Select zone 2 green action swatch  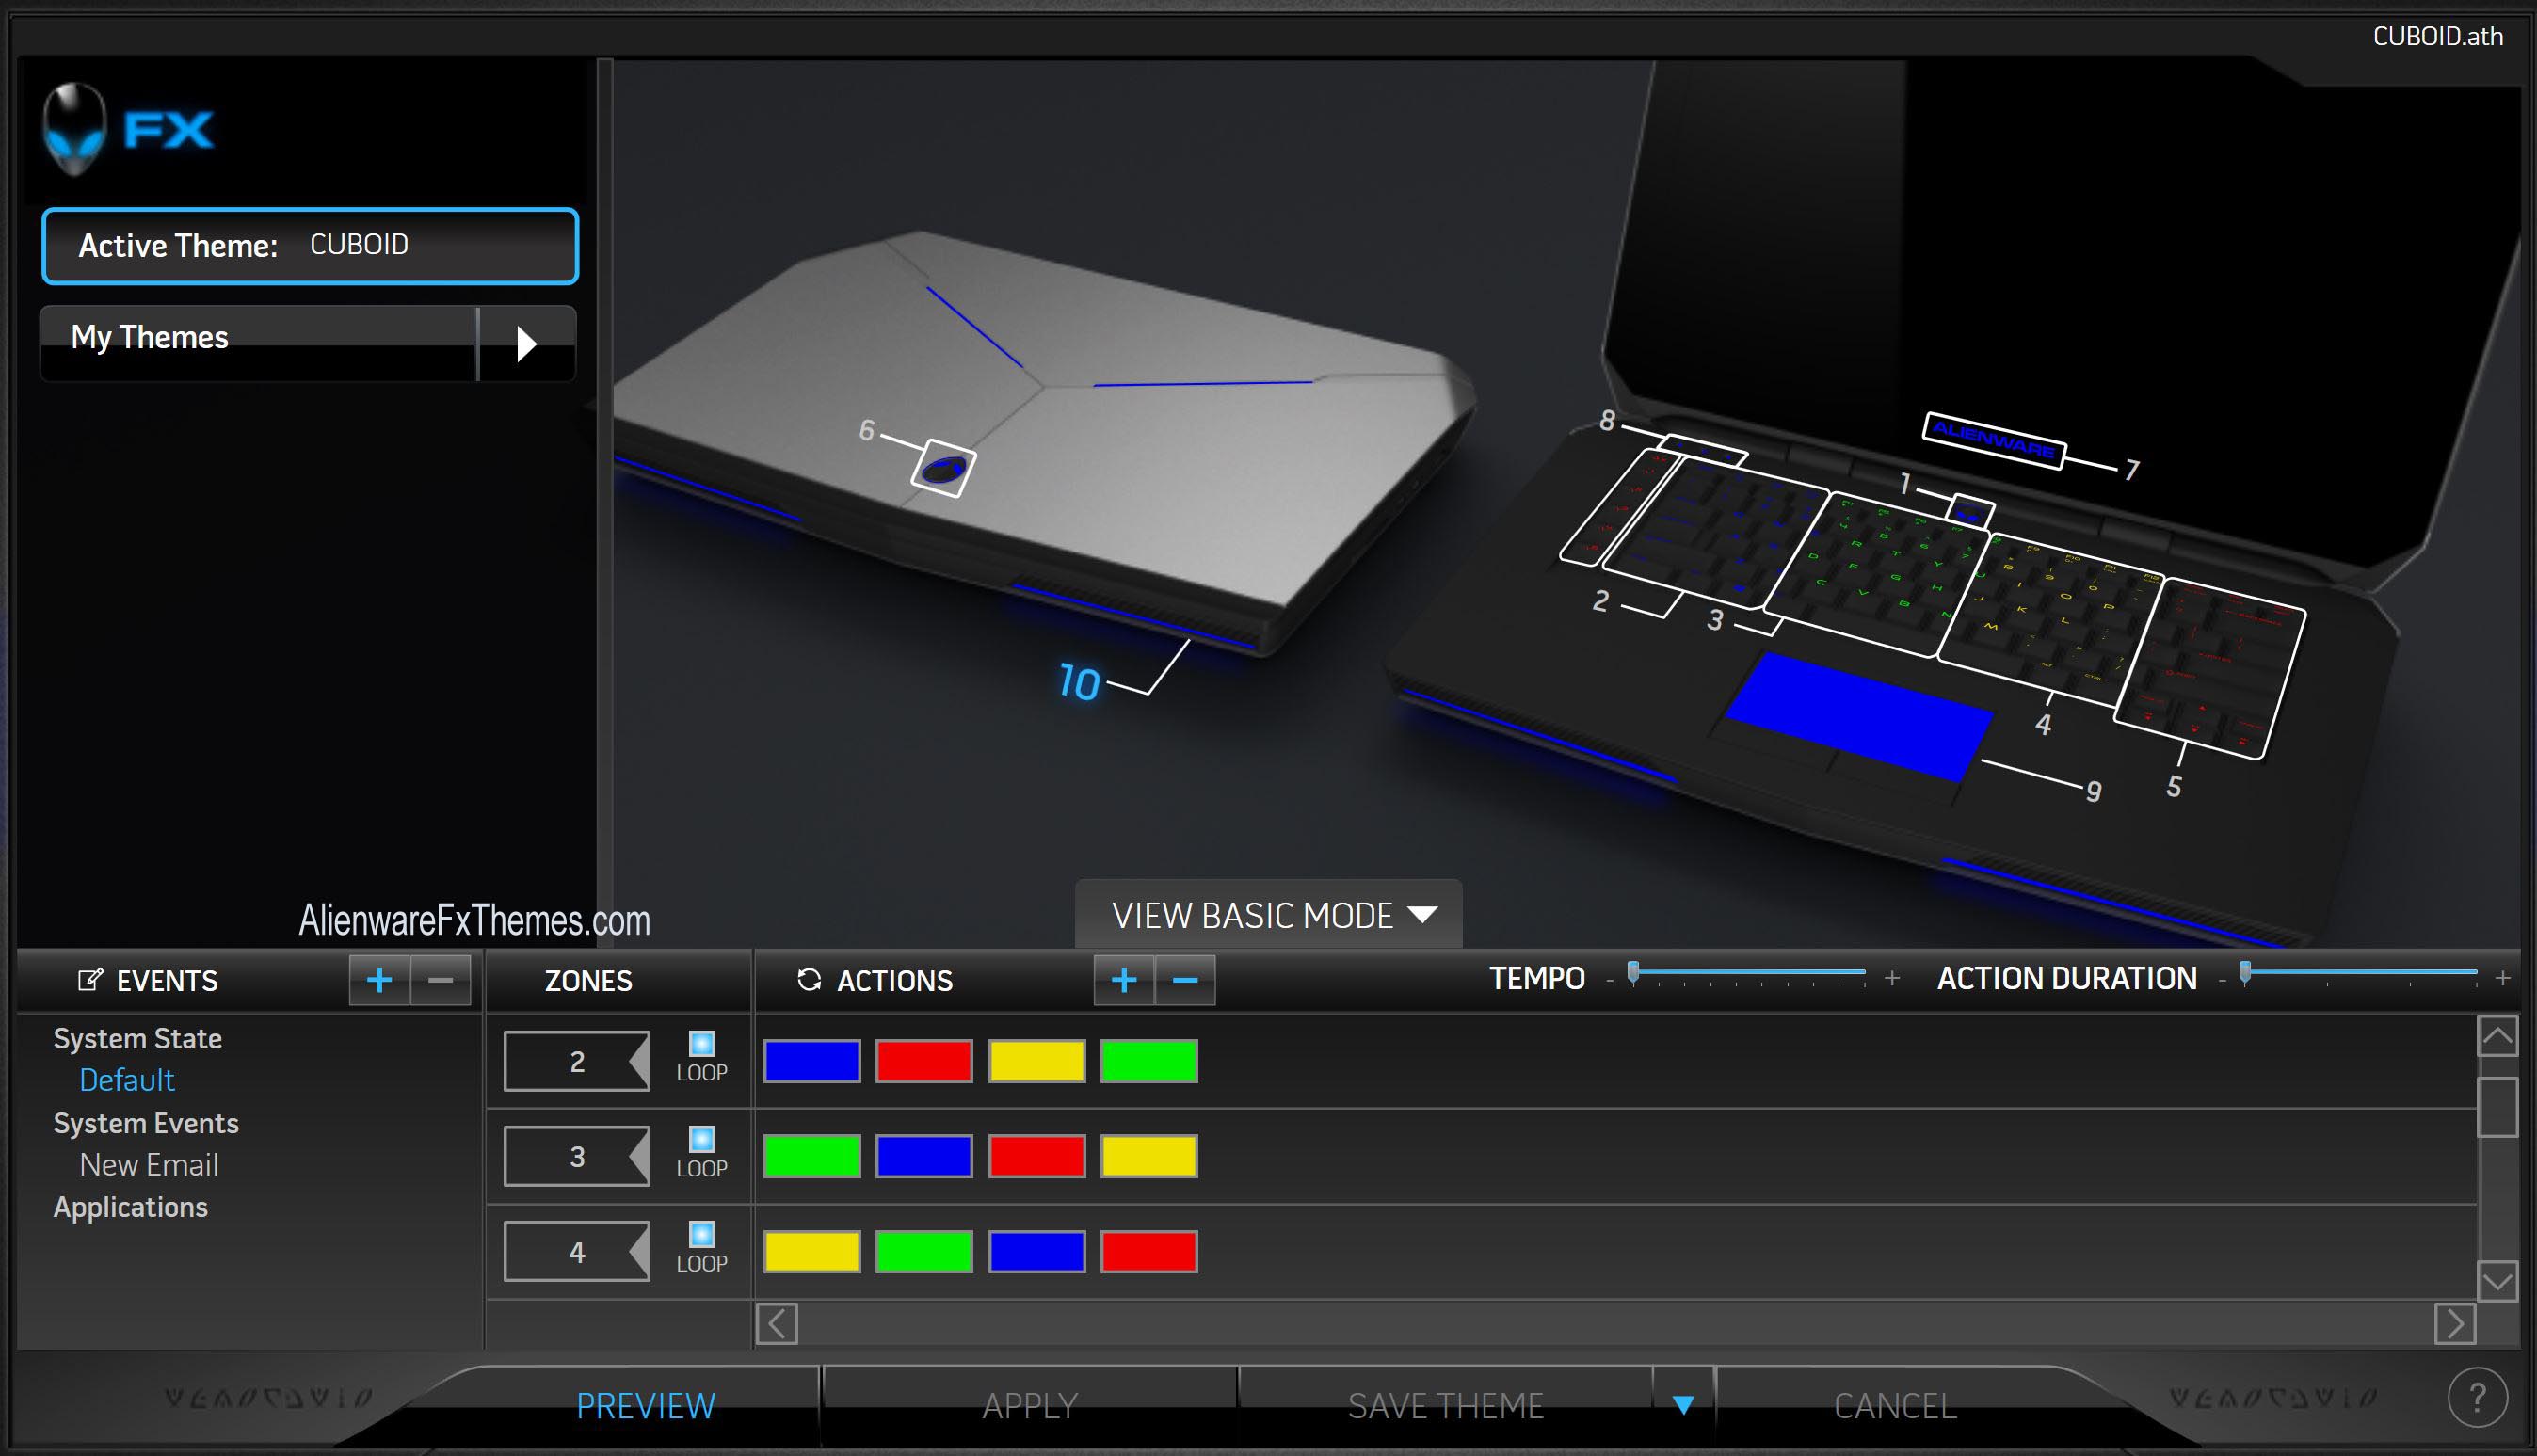1149,1061
